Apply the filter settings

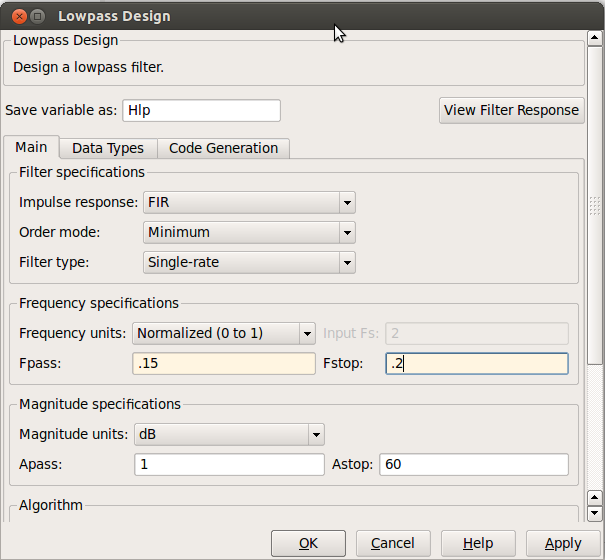coord(562,543)
